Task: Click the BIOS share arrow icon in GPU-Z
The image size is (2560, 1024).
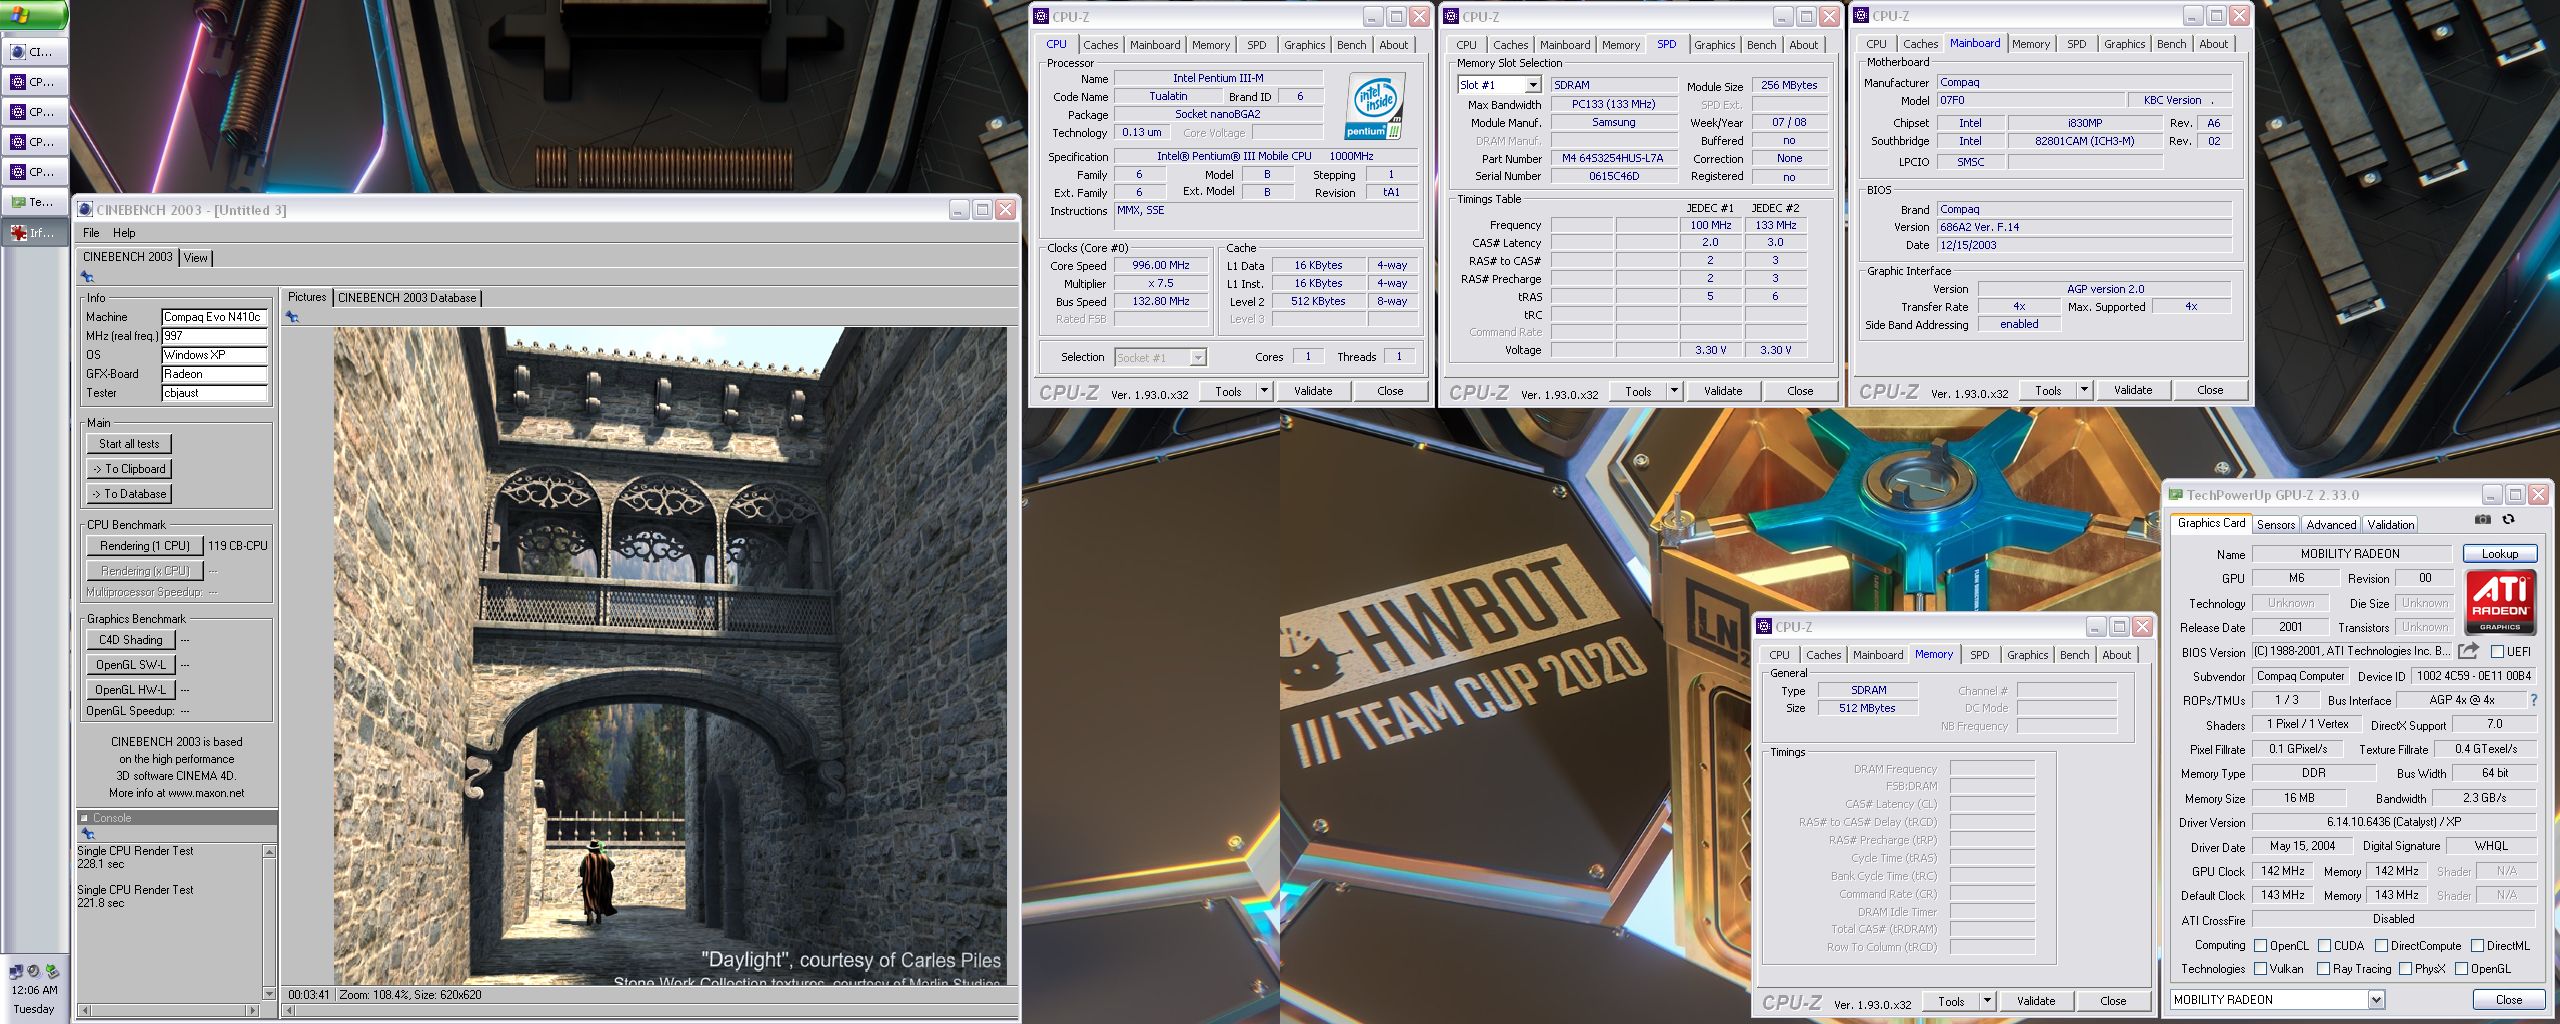Action: click(x=2468, y=651)
